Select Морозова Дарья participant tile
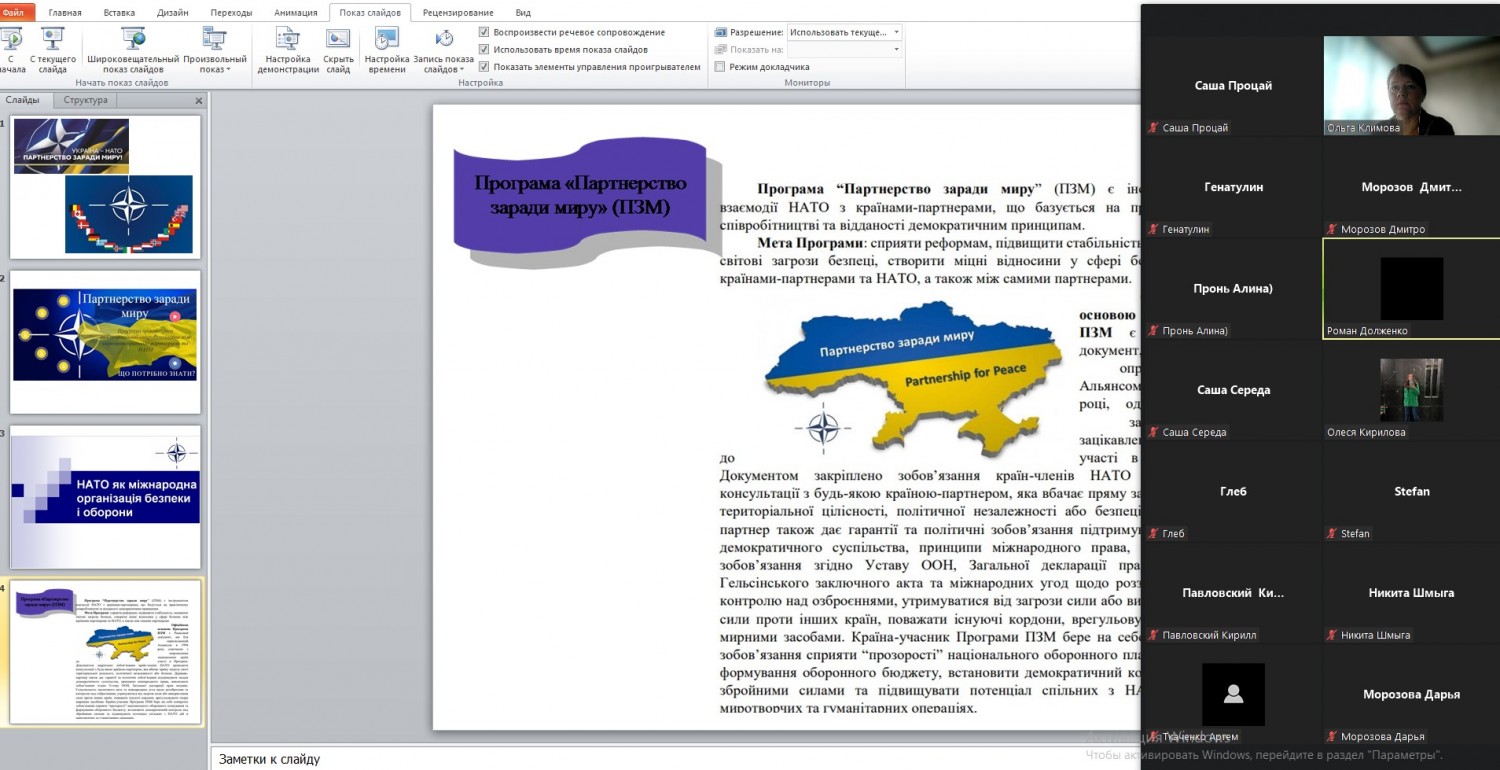The height and width of the screenshot is (770, 1500). 1411,694
